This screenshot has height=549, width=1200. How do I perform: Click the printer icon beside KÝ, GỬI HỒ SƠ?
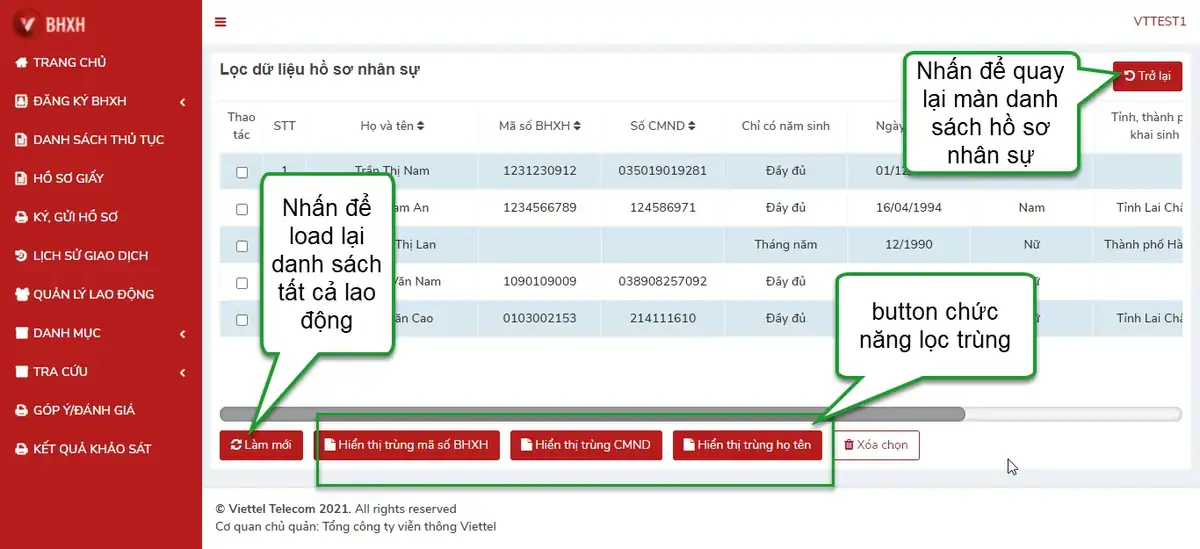(x=20, y=217)
